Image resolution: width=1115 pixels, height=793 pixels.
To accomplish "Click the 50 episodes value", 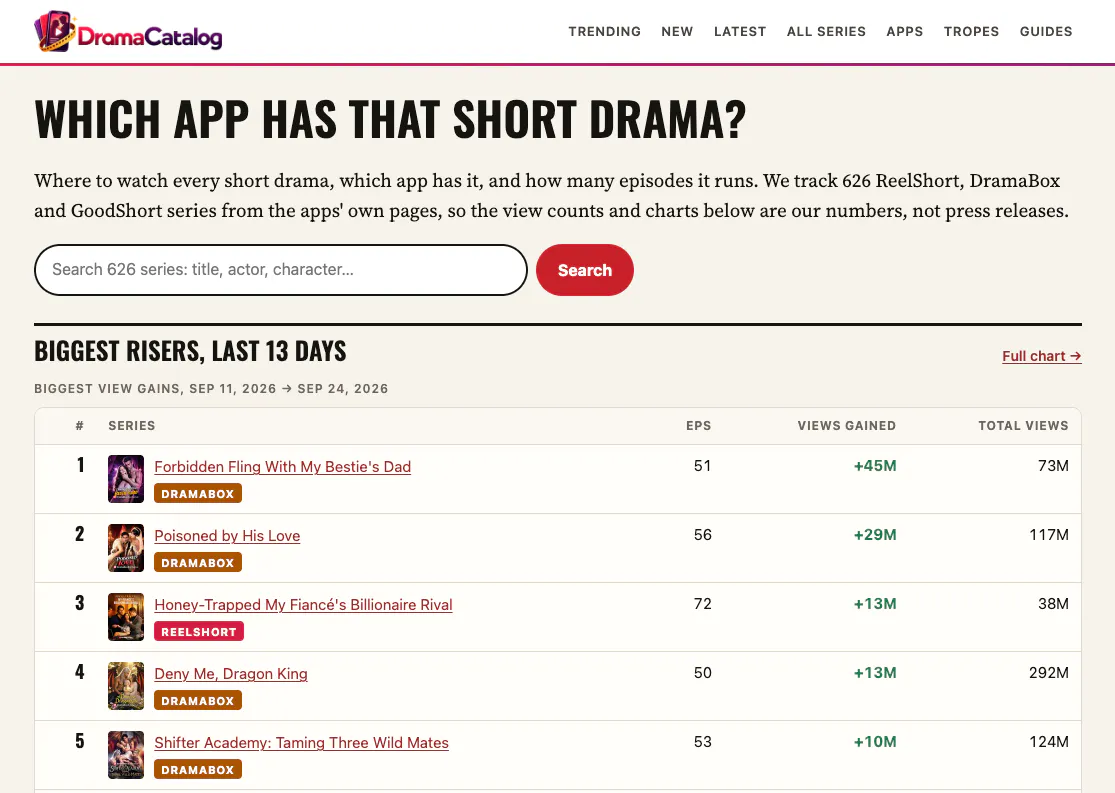I will pos(703,673).
